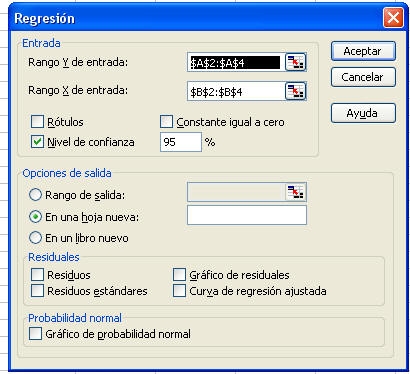The height and width of the screenshot is (374, 410).
Task: Click range selector icon for Rango Y
Action: 296,62
